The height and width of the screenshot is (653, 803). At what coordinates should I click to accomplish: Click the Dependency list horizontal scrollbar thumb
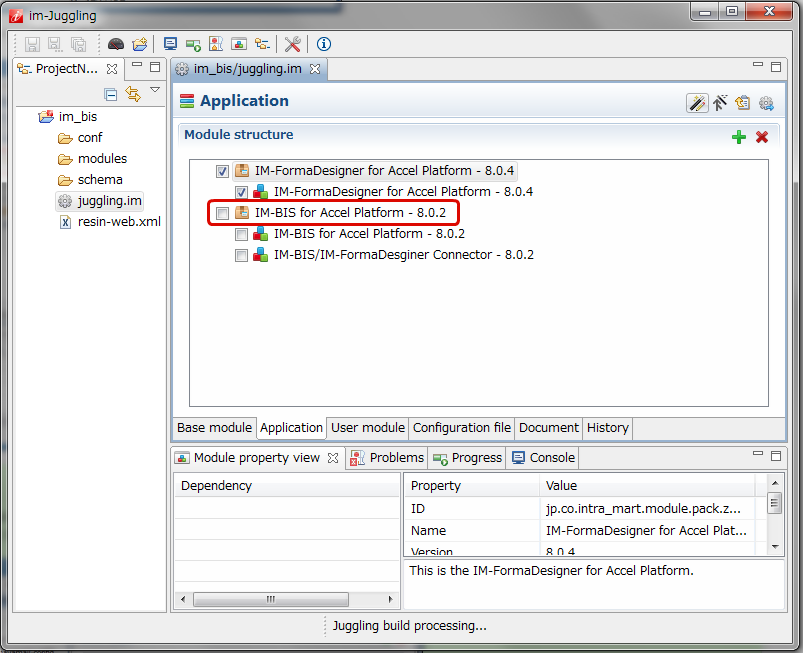click(271, 599)
